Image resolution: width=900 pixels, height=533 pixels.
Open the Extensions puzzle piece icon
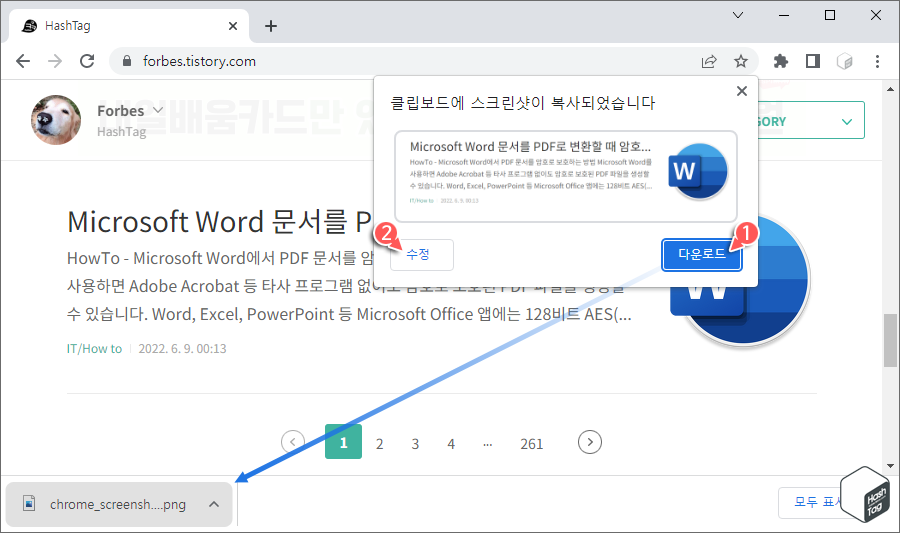(781, 61)
